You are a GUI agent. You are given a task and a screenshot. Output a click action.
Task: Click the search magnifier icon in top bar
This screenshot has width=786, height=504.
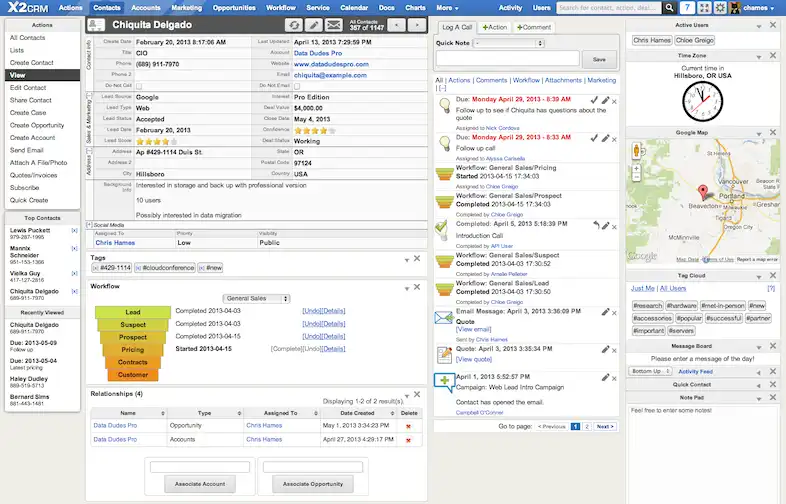(669, 8)
